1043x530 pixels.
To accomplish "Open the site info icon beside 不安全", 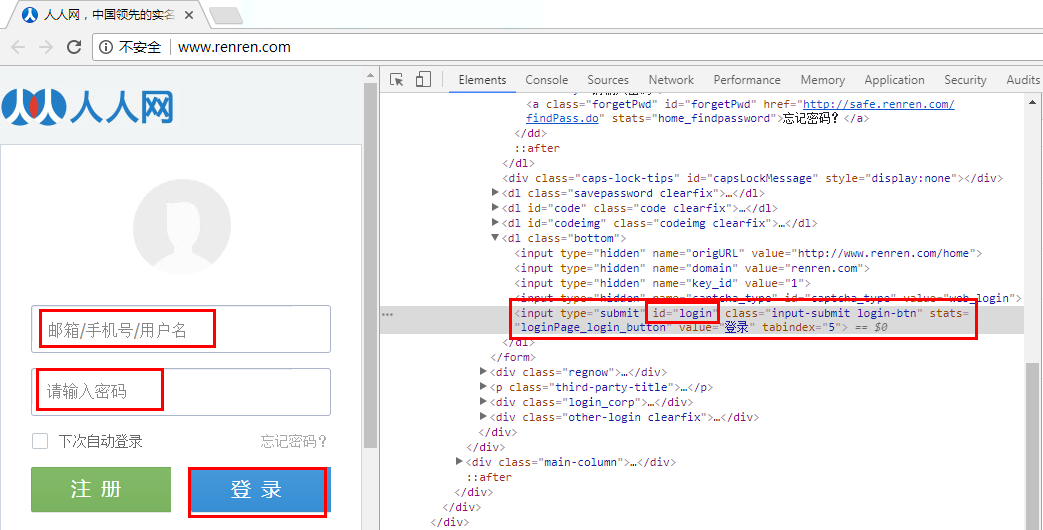I will [x=106, y=47].
